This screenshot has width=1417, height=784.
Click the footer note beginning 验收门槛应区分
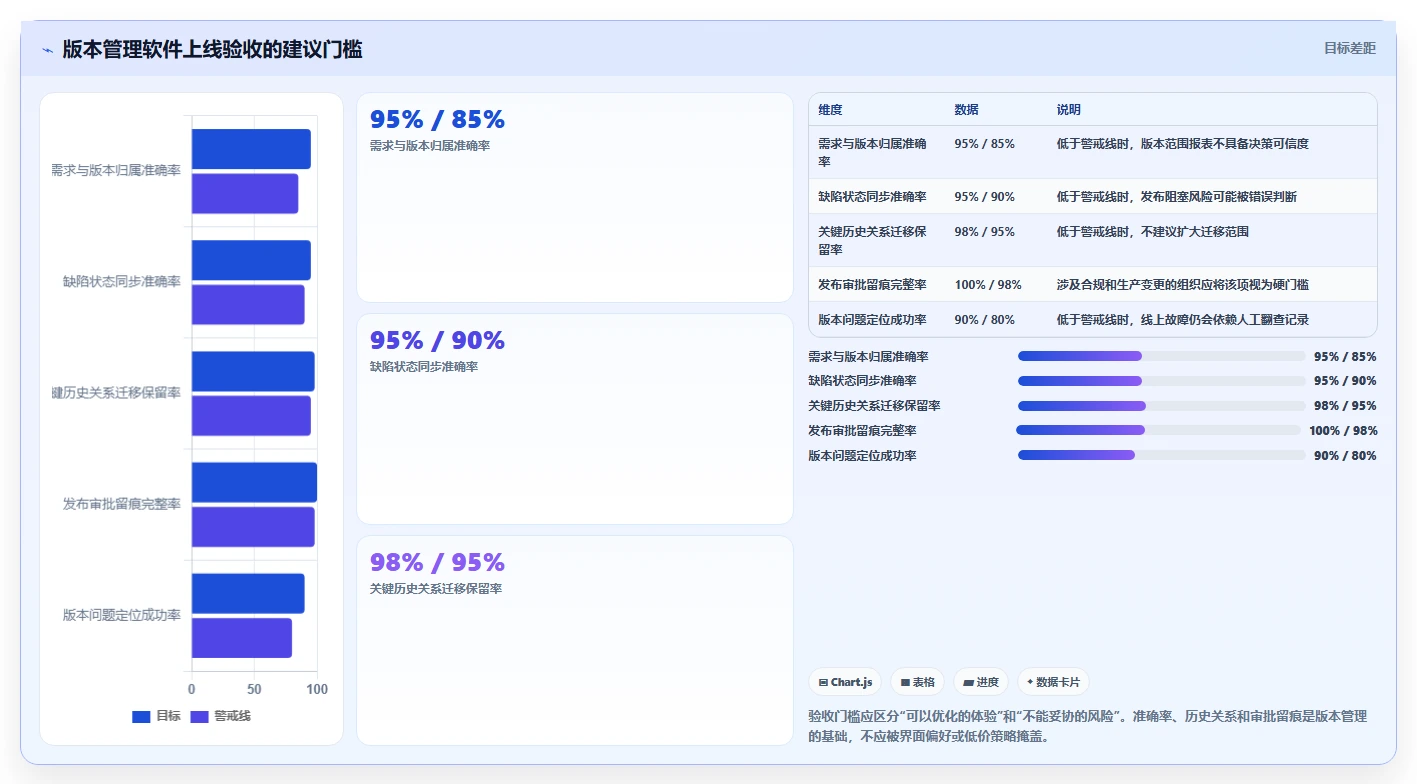[1087, 727]
